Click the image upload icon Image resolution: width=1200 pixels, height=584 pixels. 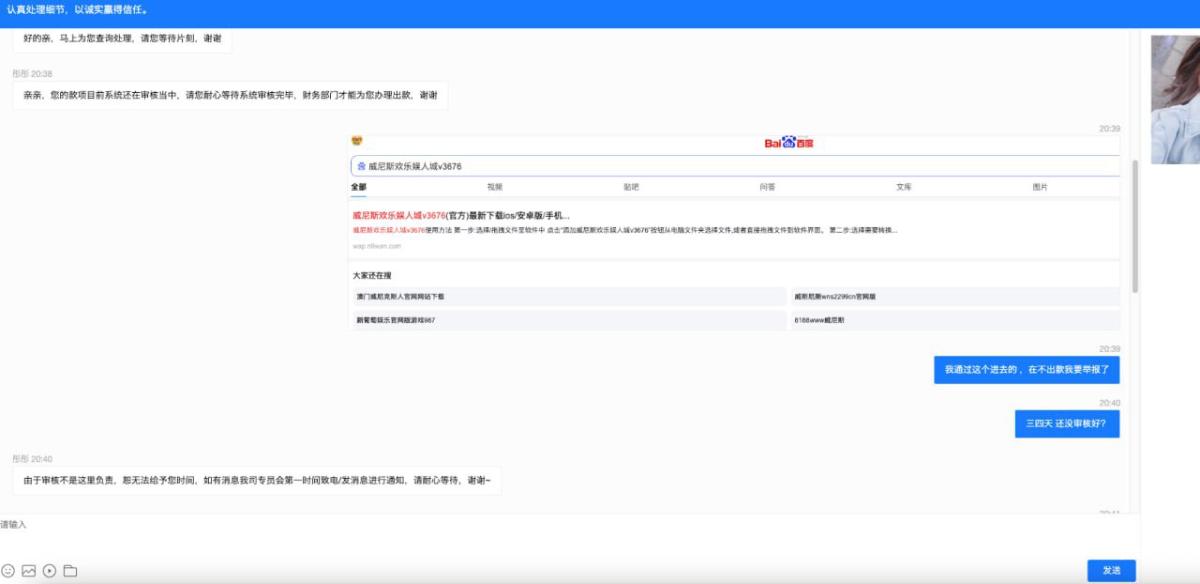pos(29,571)
